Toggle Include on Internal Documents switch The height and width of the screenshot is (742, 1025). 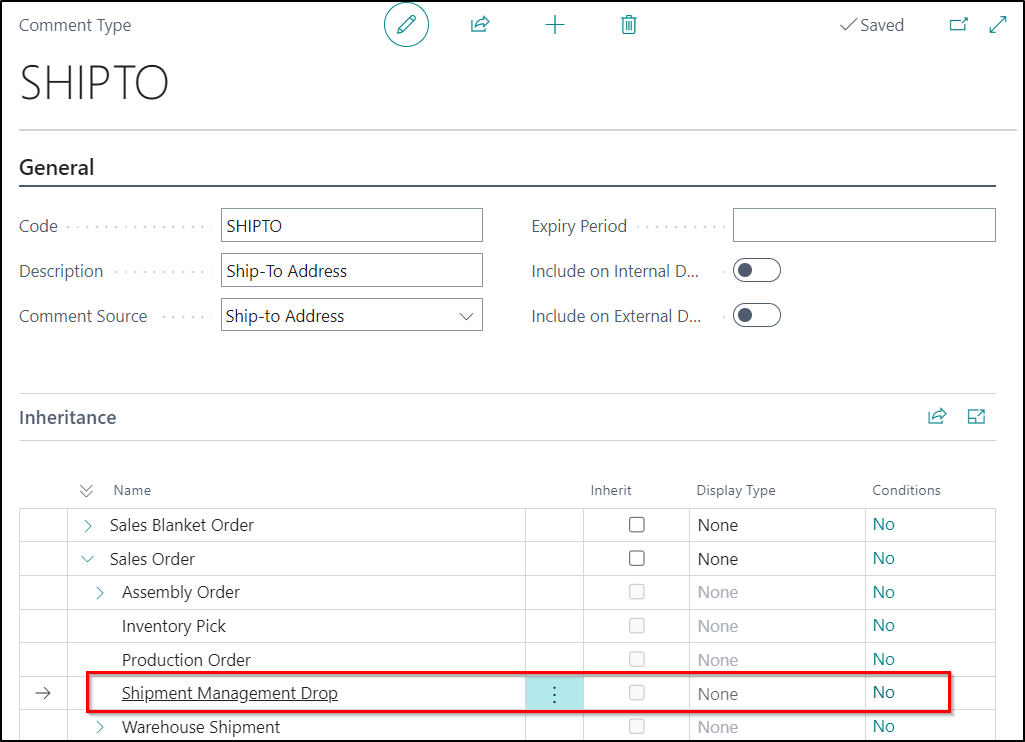pyautogui.click(x=756, y=270)
